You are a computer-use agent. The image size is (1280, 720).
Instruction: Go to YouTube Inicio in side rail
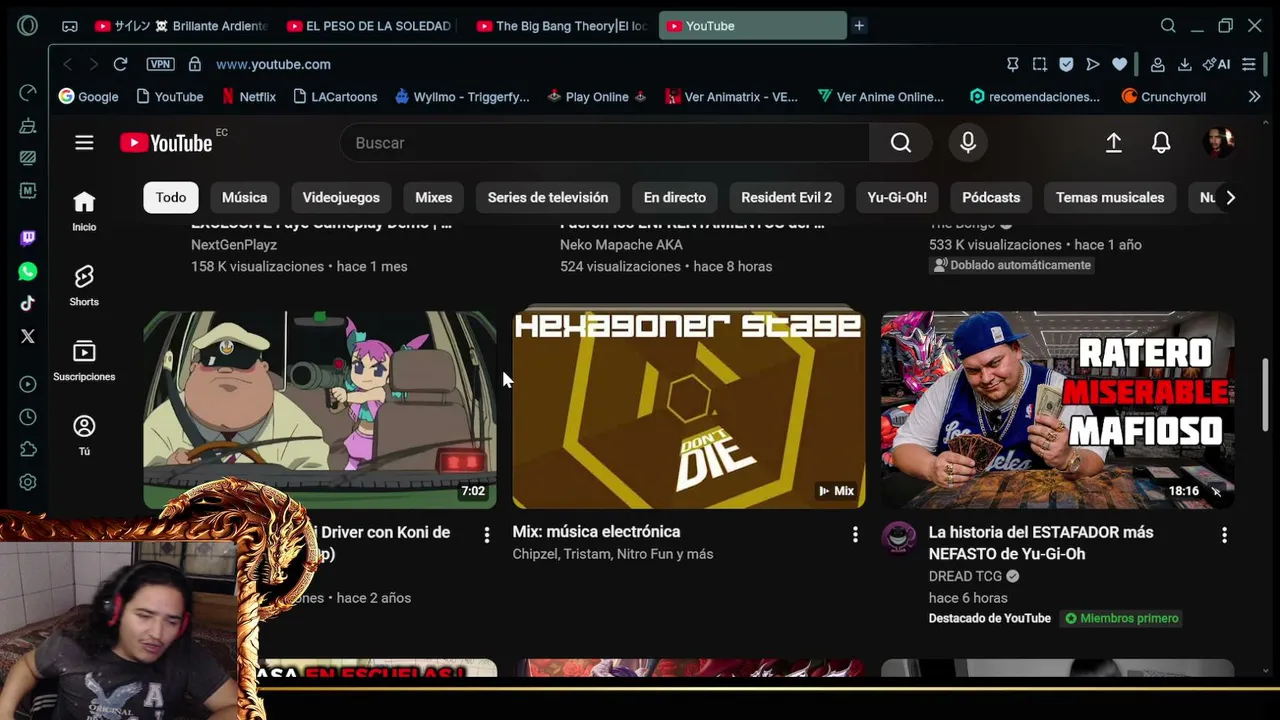tap(84, 211)
